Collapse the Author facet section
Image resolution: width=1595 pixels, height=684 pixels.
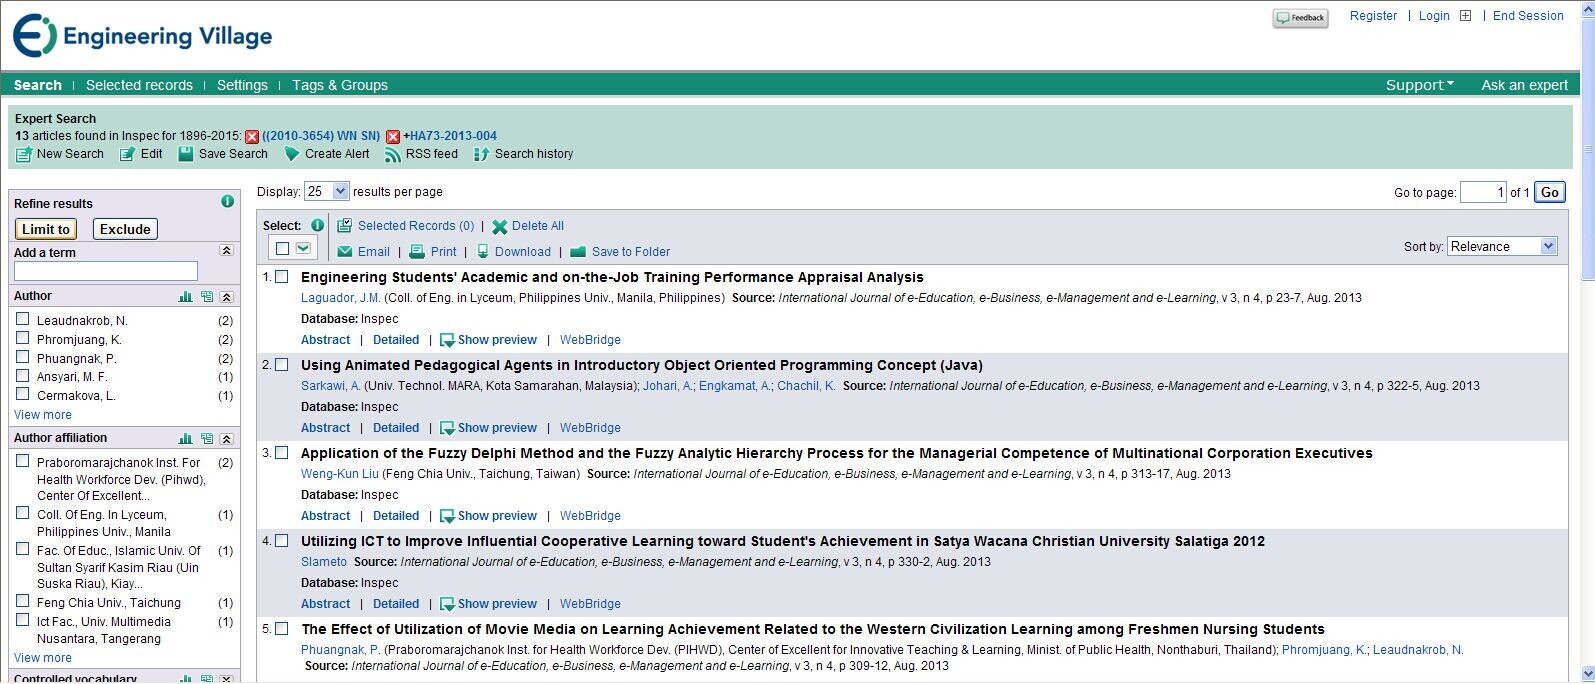pos(226,297)
